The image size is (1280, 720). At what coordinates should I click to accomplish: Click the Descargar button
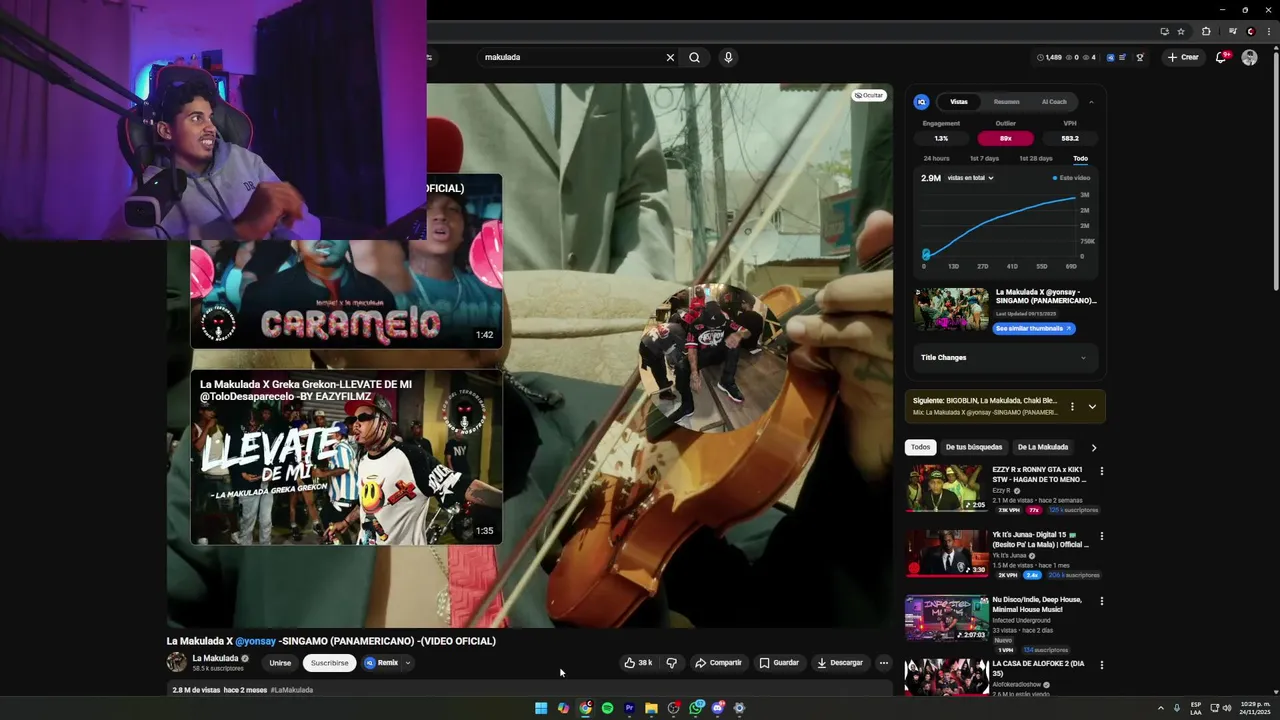(839, 663)
